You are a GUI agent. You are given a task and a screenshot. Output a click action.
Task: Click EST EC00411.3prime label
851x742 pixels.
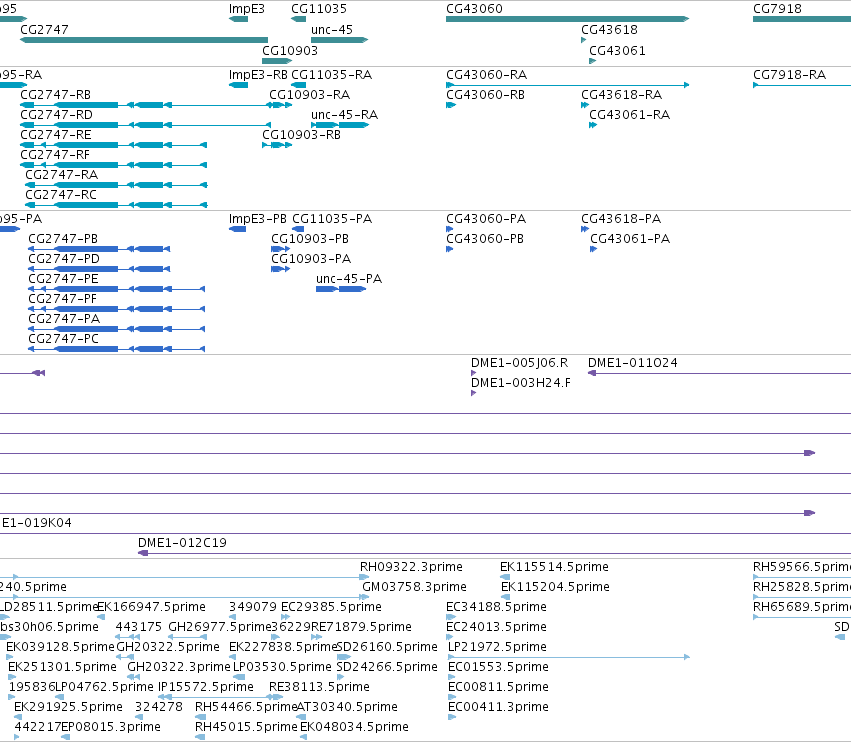coord(498,707)
